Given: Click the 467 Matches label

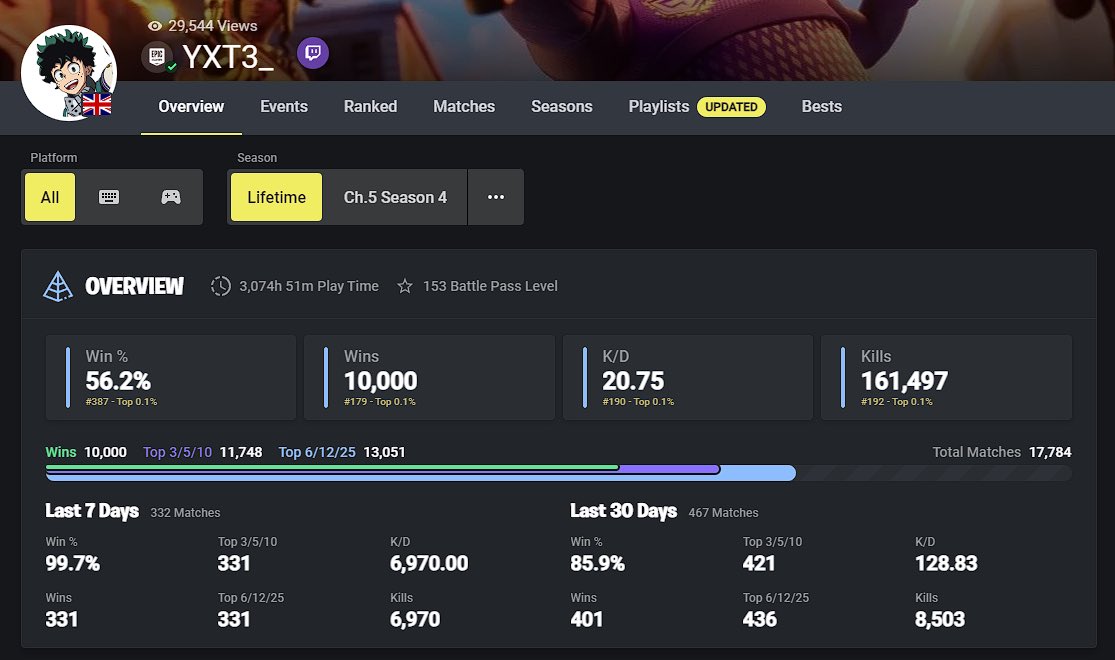Looking at the screenshot, I should (x=723, y=513).
